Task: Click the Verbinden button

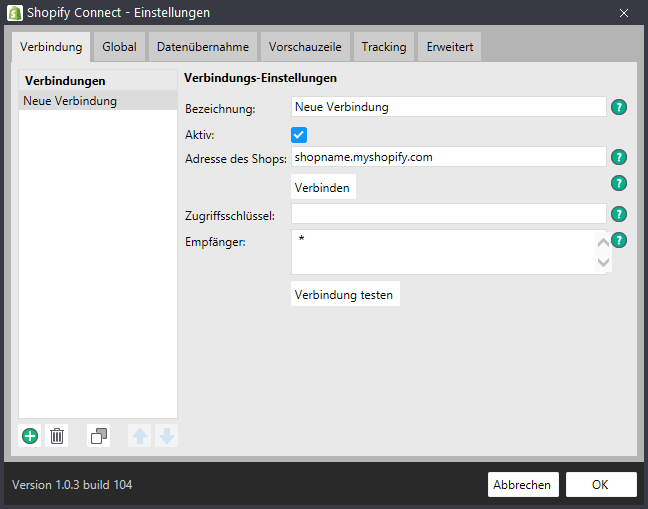Action: click(x=323, y=187)
